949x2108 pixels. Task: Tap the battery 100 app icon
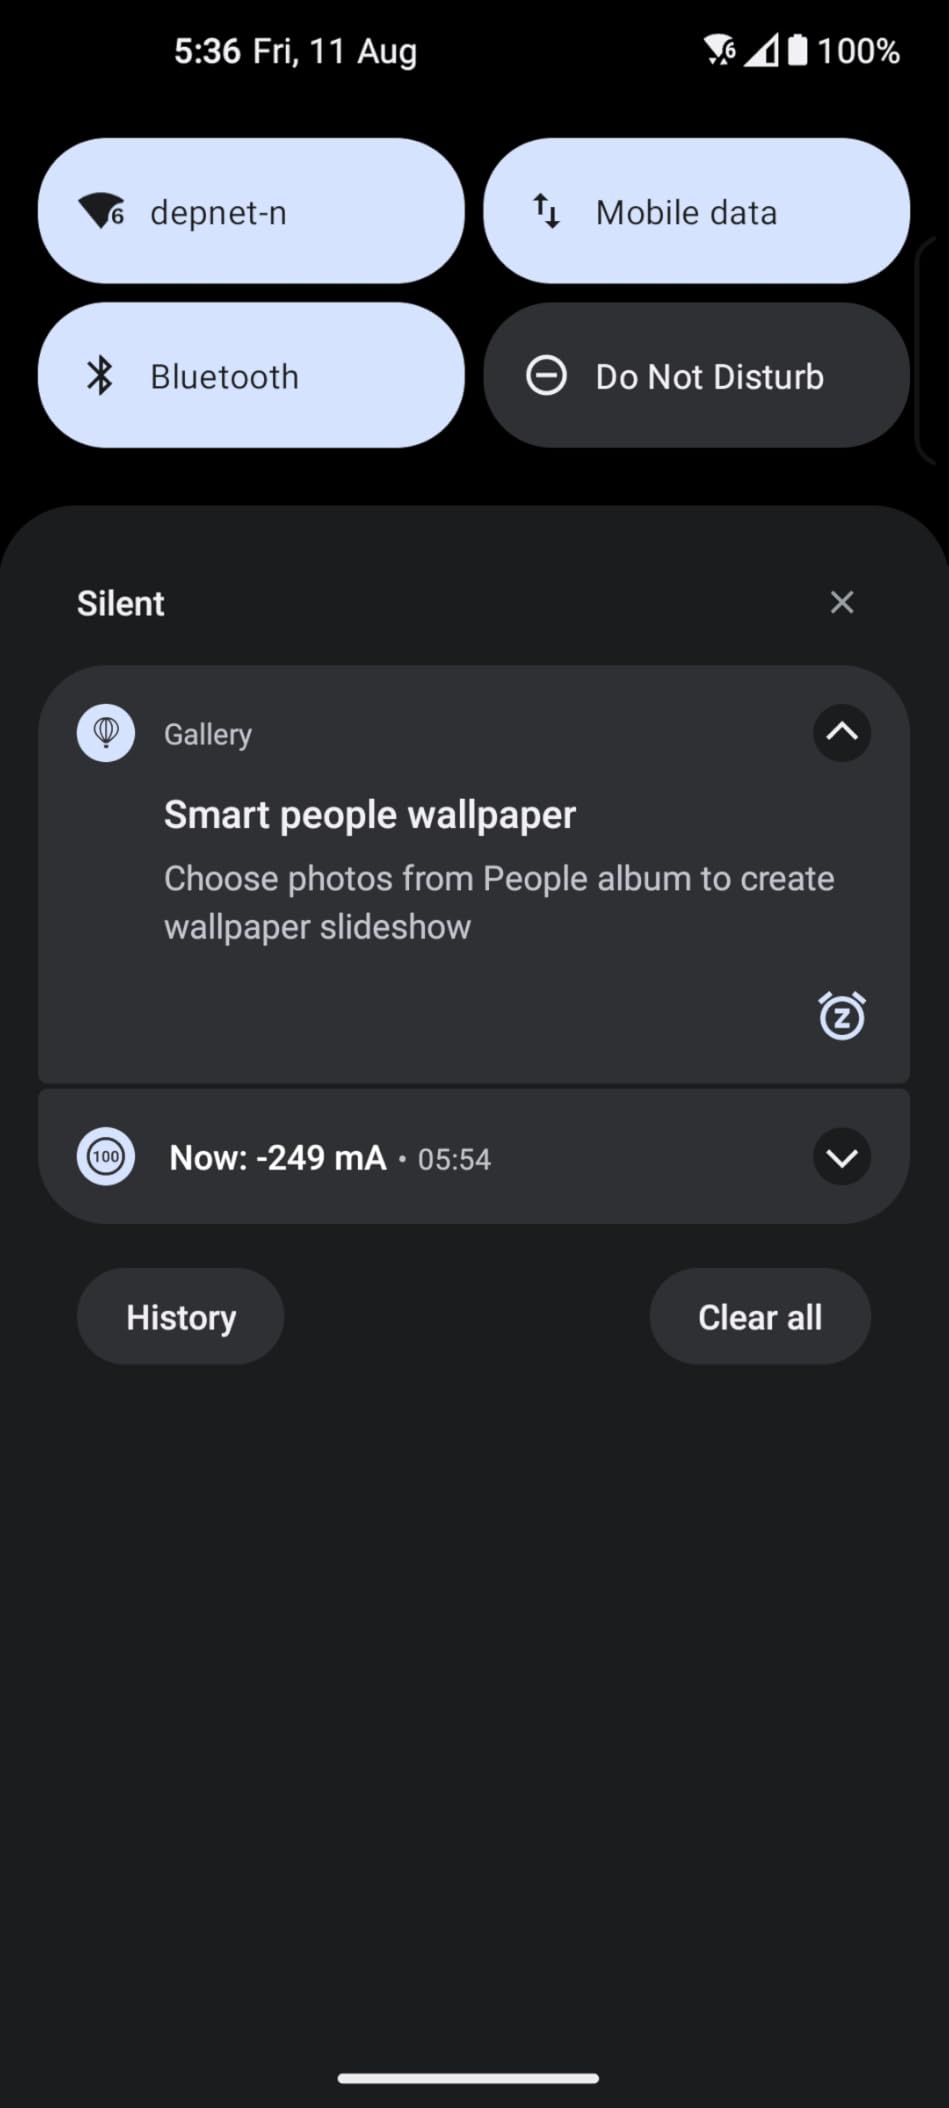pyautogui.click(x=106, y=1157)
